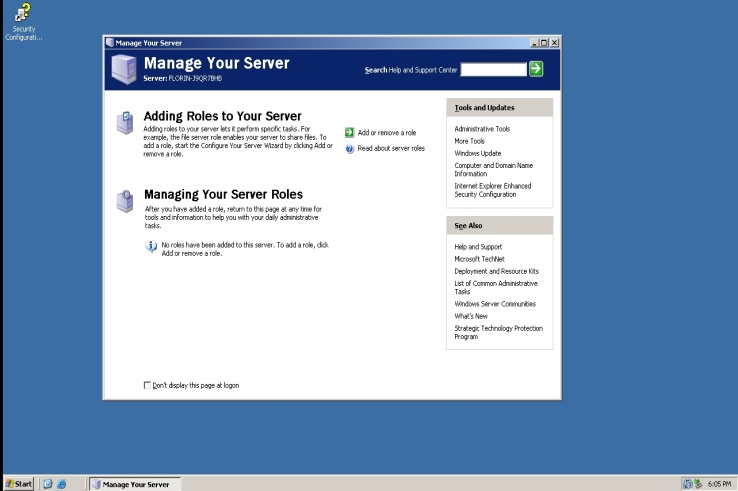The image size is (738, 491).
Task: Click the large server icon in the header
Action: click(x=124, y=69)
